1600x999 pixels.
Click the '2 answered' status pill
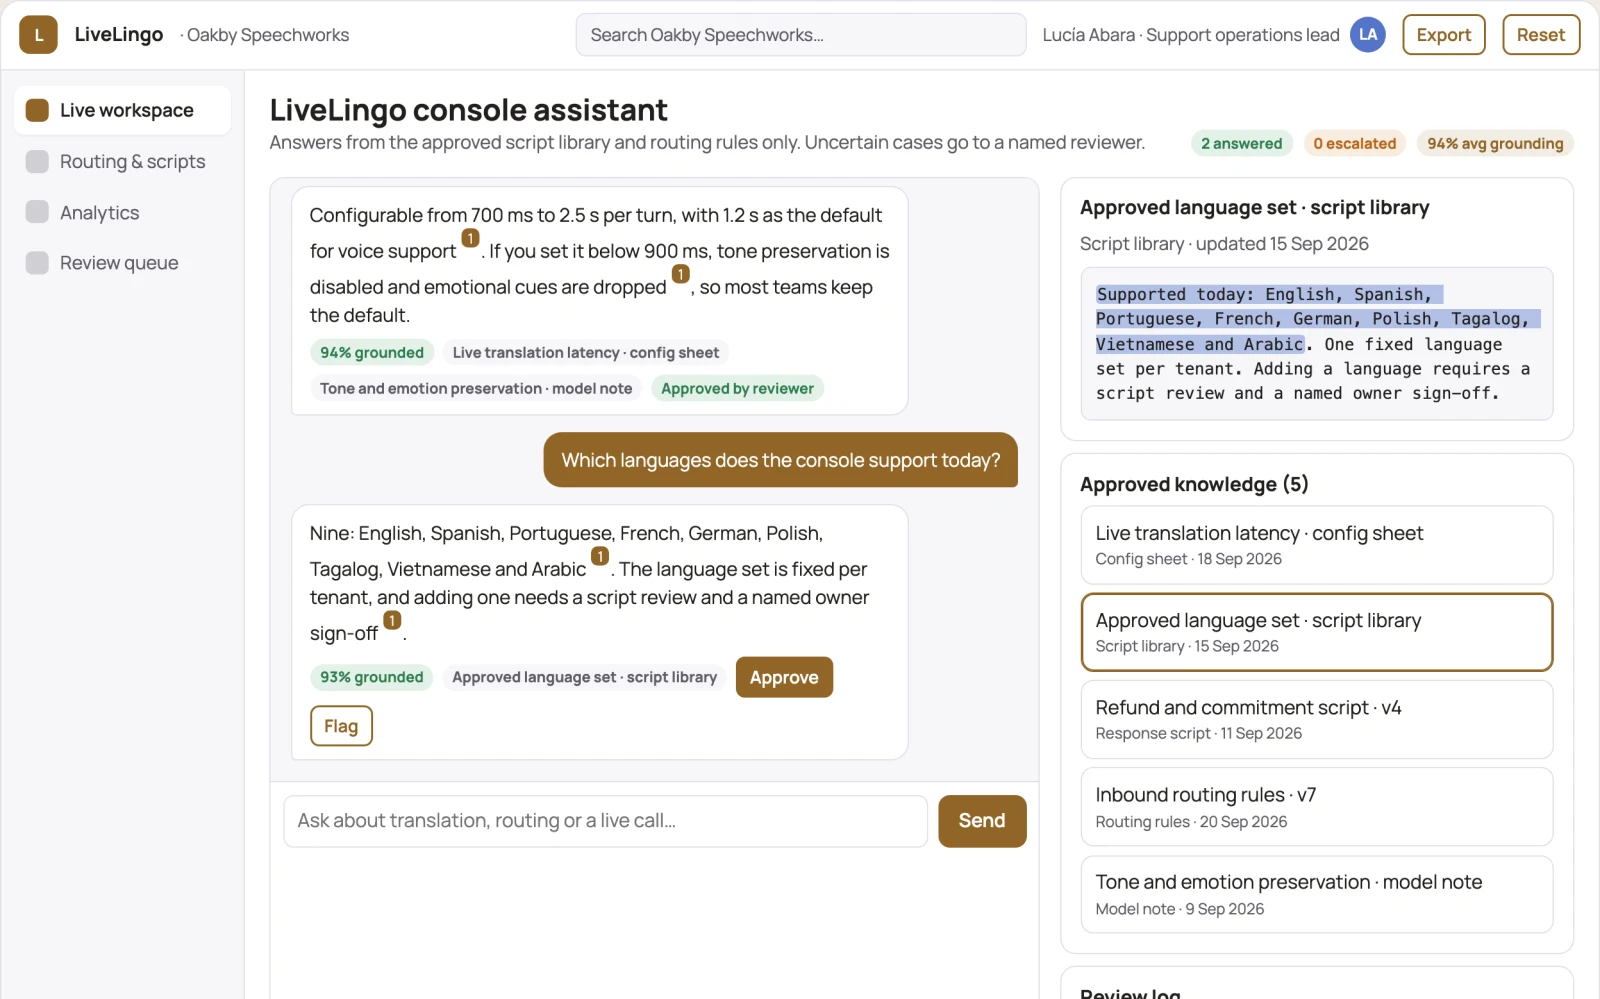(x=1241, y=143)
